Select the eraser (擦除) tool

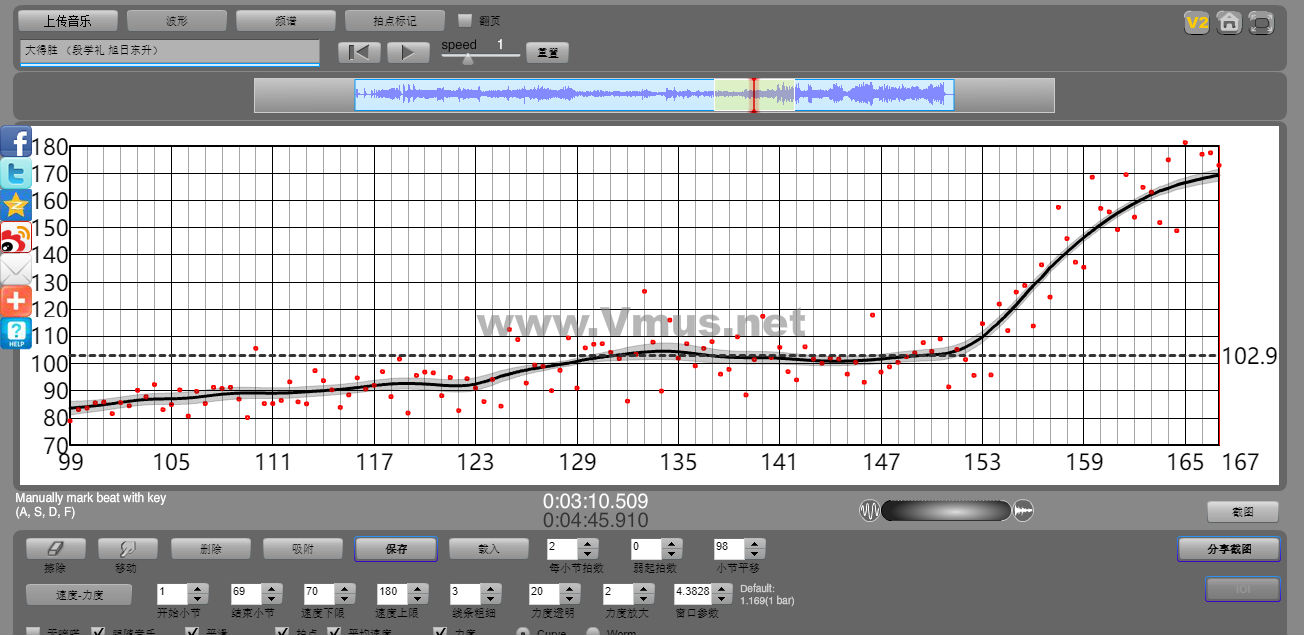click(55, 549)
